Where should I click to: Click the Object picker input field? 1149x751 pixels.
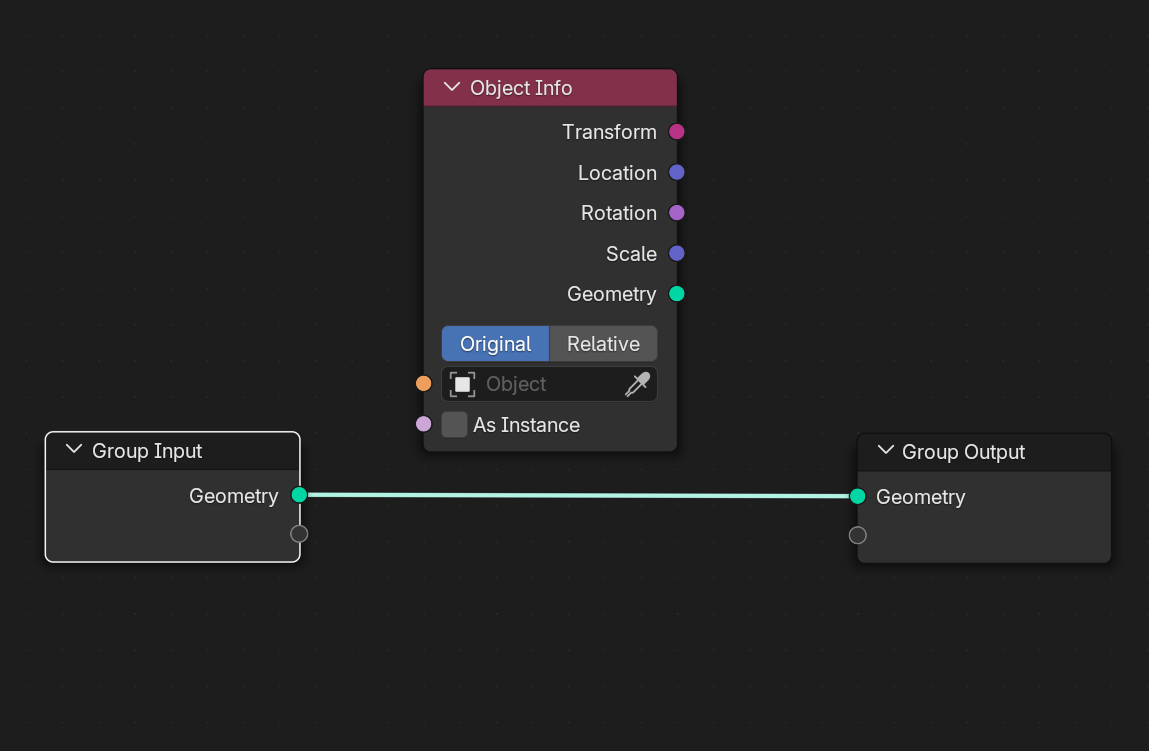click(550, 384)
